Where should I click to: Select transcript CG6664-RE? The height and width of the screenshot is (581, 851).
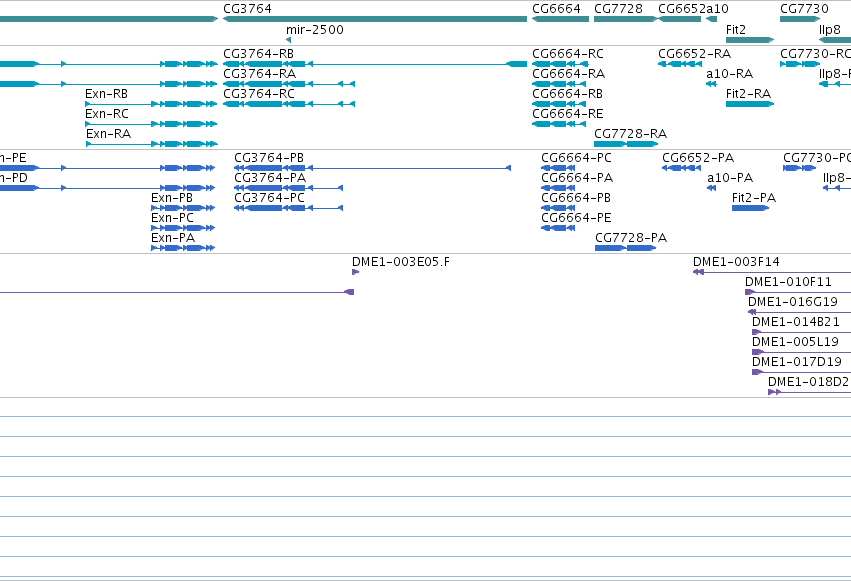click(559, 124)
